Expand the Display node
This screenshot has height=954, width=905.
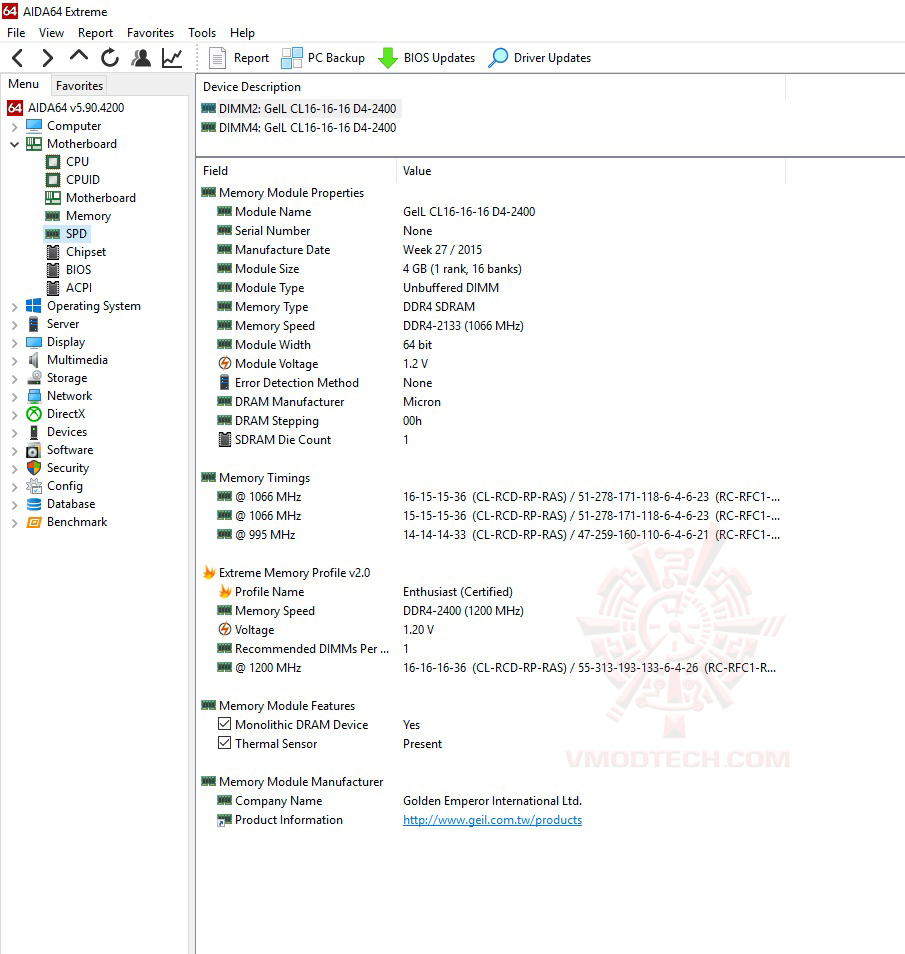pyautogui.click(x=15, y=343)
